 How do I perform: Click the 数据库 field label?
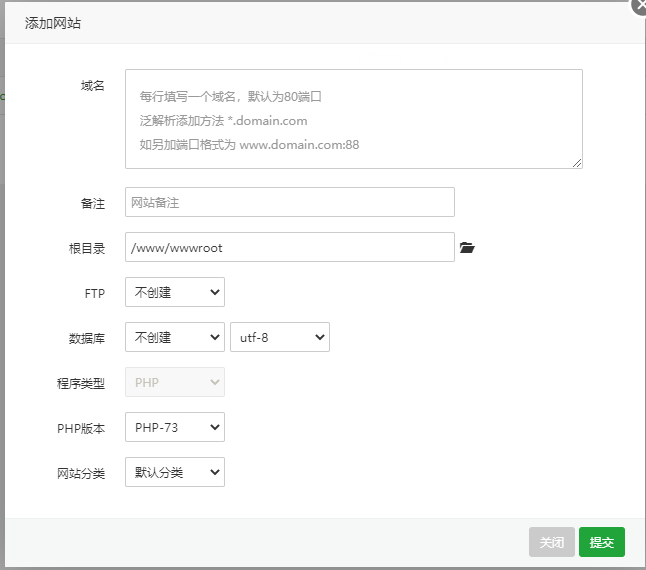pos(87,338)
